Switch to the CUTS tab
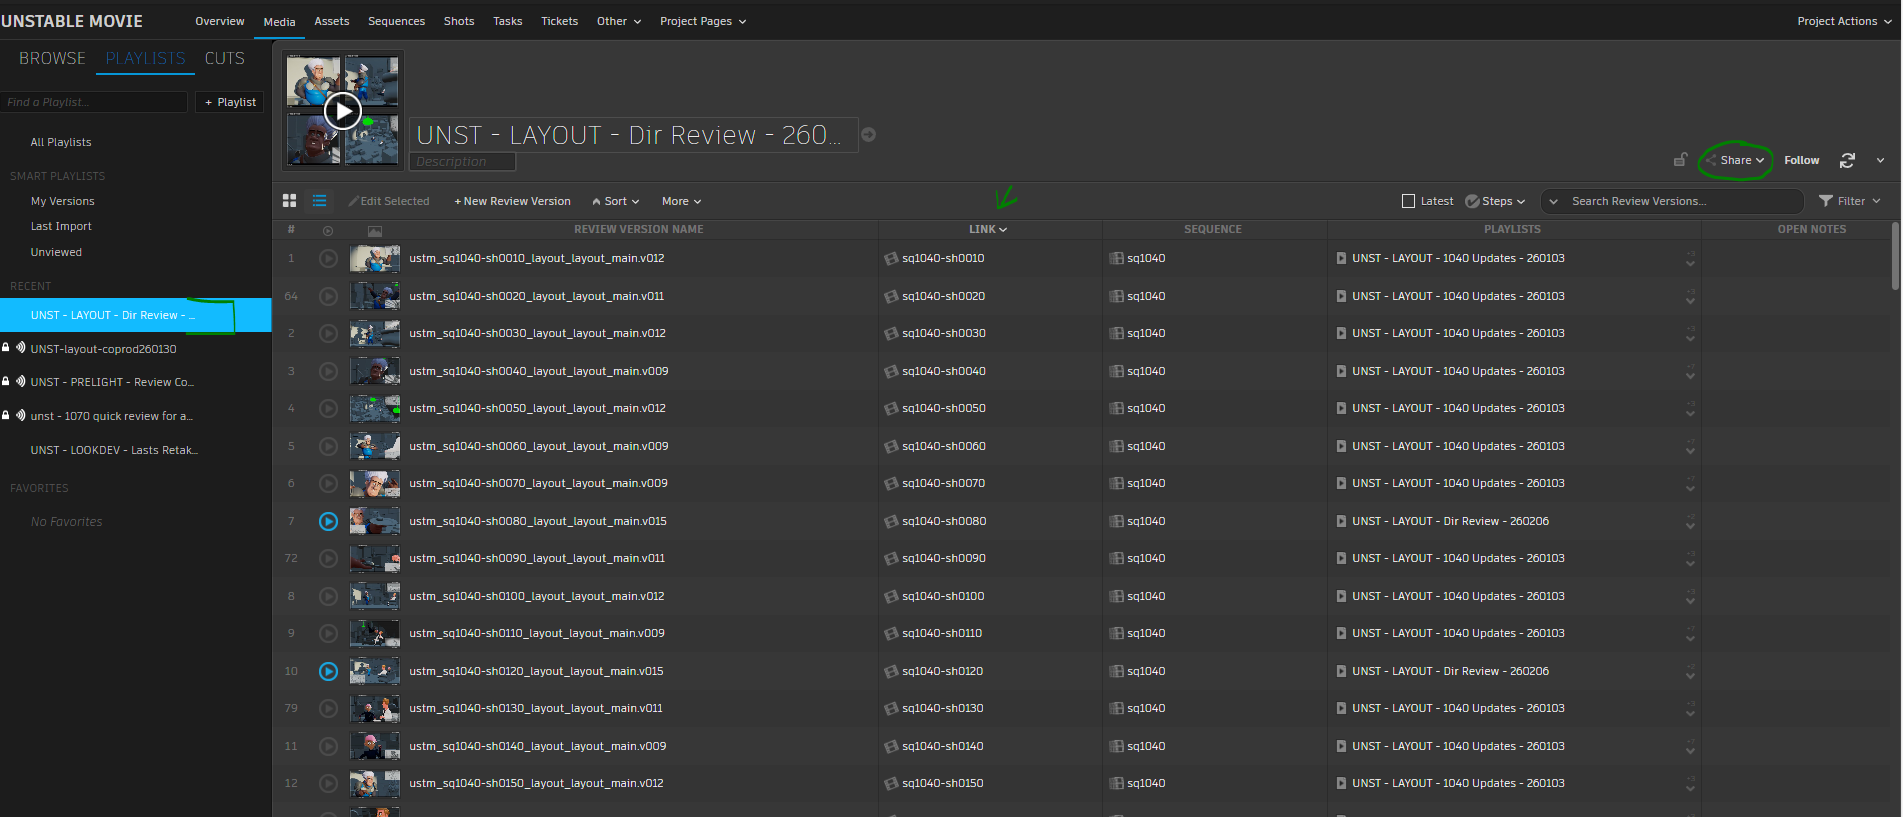This screenshot has height=817, width=1903. coord(224,58)
